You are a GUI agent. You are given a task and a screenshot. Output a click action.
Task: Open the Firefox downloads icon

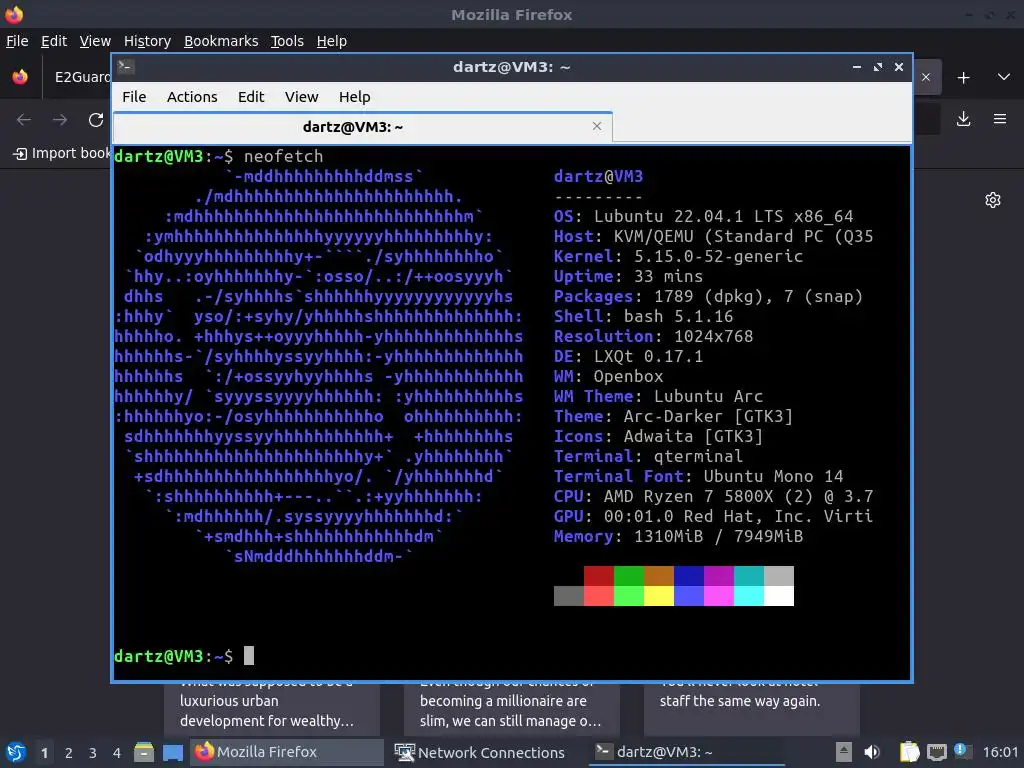click(963, 119)
